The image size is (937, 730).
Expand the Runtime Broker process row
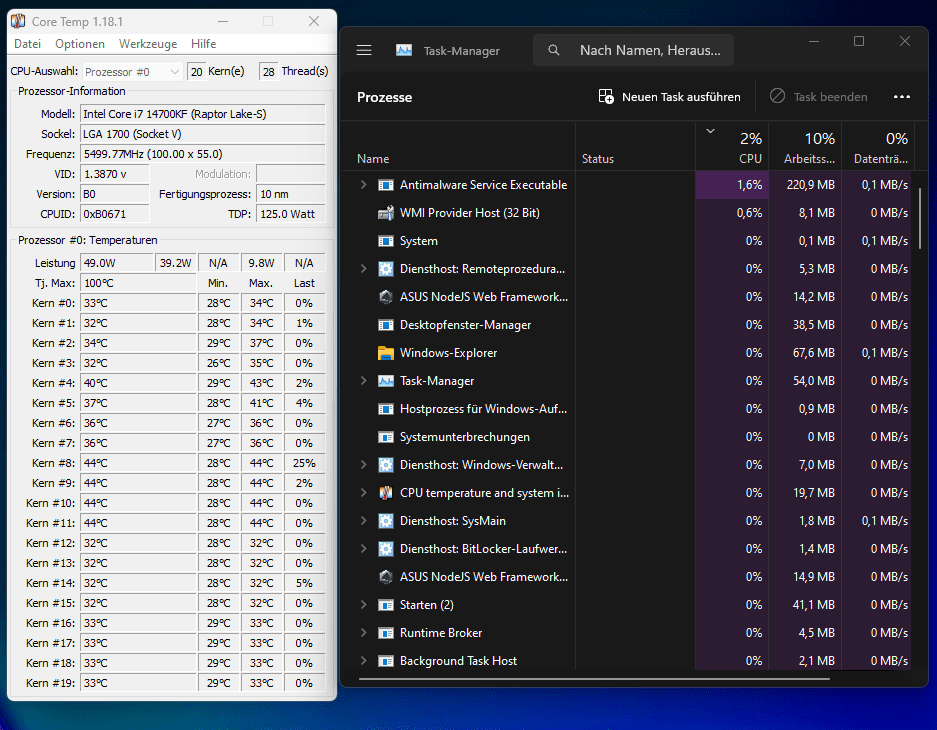pyautogui.click(x=363, y=633)
